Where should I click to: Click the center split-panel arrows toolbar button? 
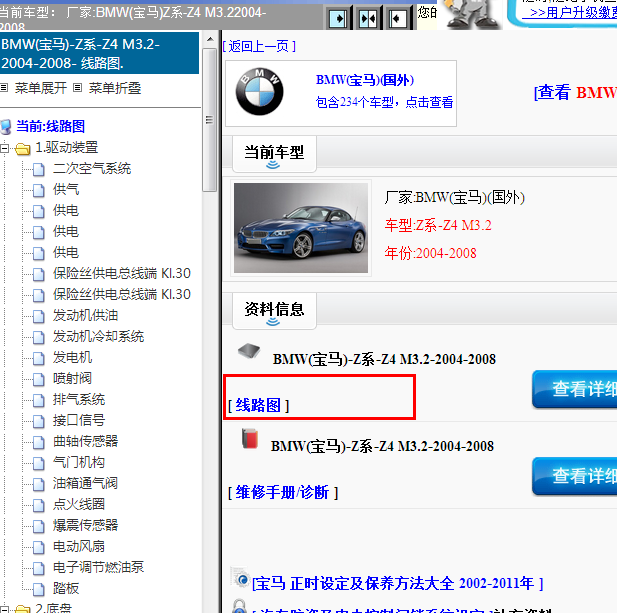pyautogui.click(x=368, y=18)
